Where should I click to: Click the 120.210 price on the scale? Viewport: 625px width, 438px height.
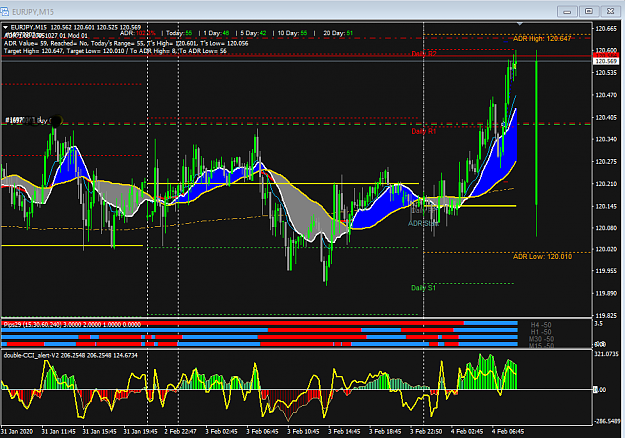coord(606,184)
